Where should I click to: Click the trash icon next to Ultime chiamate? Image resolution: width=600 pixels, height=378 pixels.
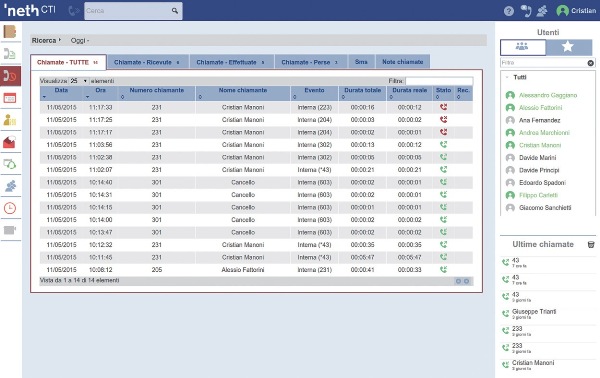click(591, 244)
